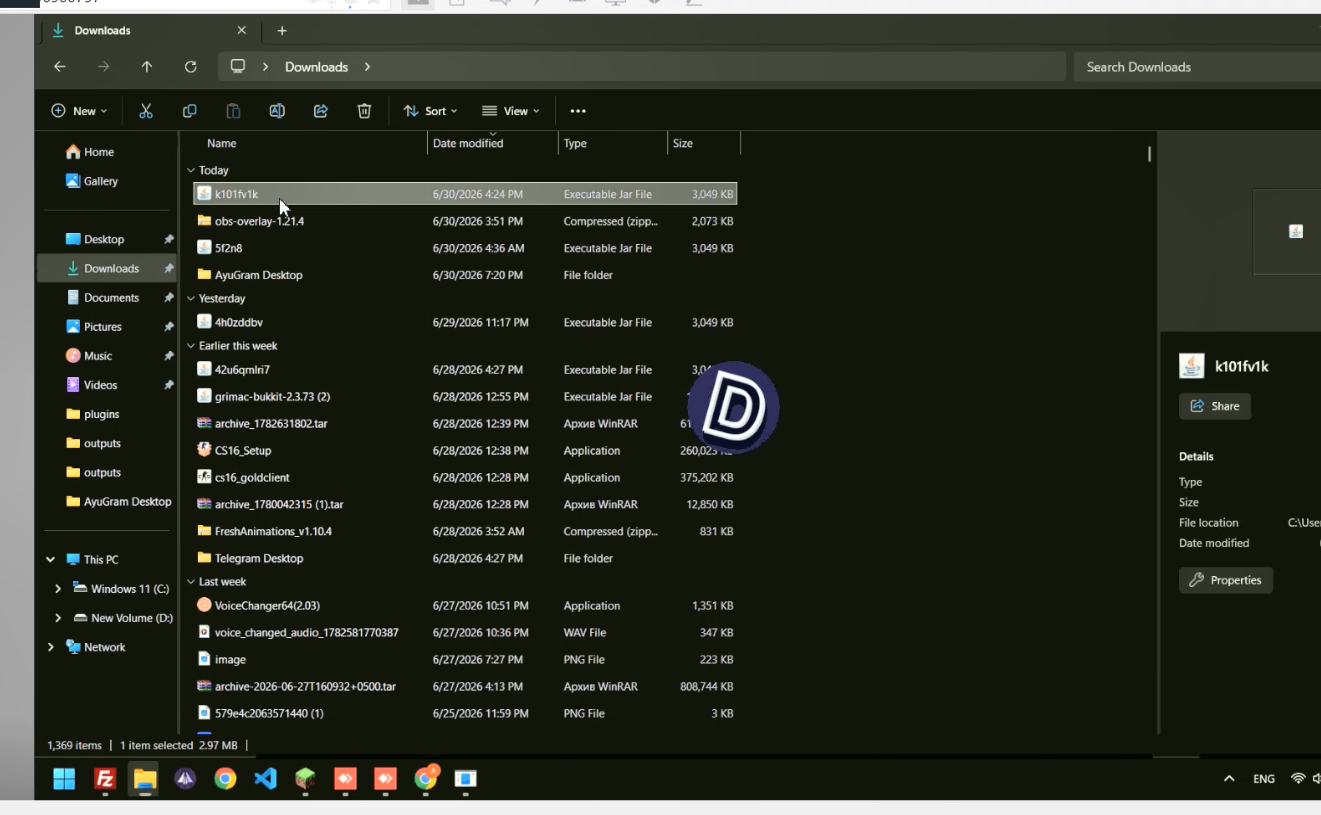Go up one folder with Up arrow

pyautogui.click(x=147, y=67)
